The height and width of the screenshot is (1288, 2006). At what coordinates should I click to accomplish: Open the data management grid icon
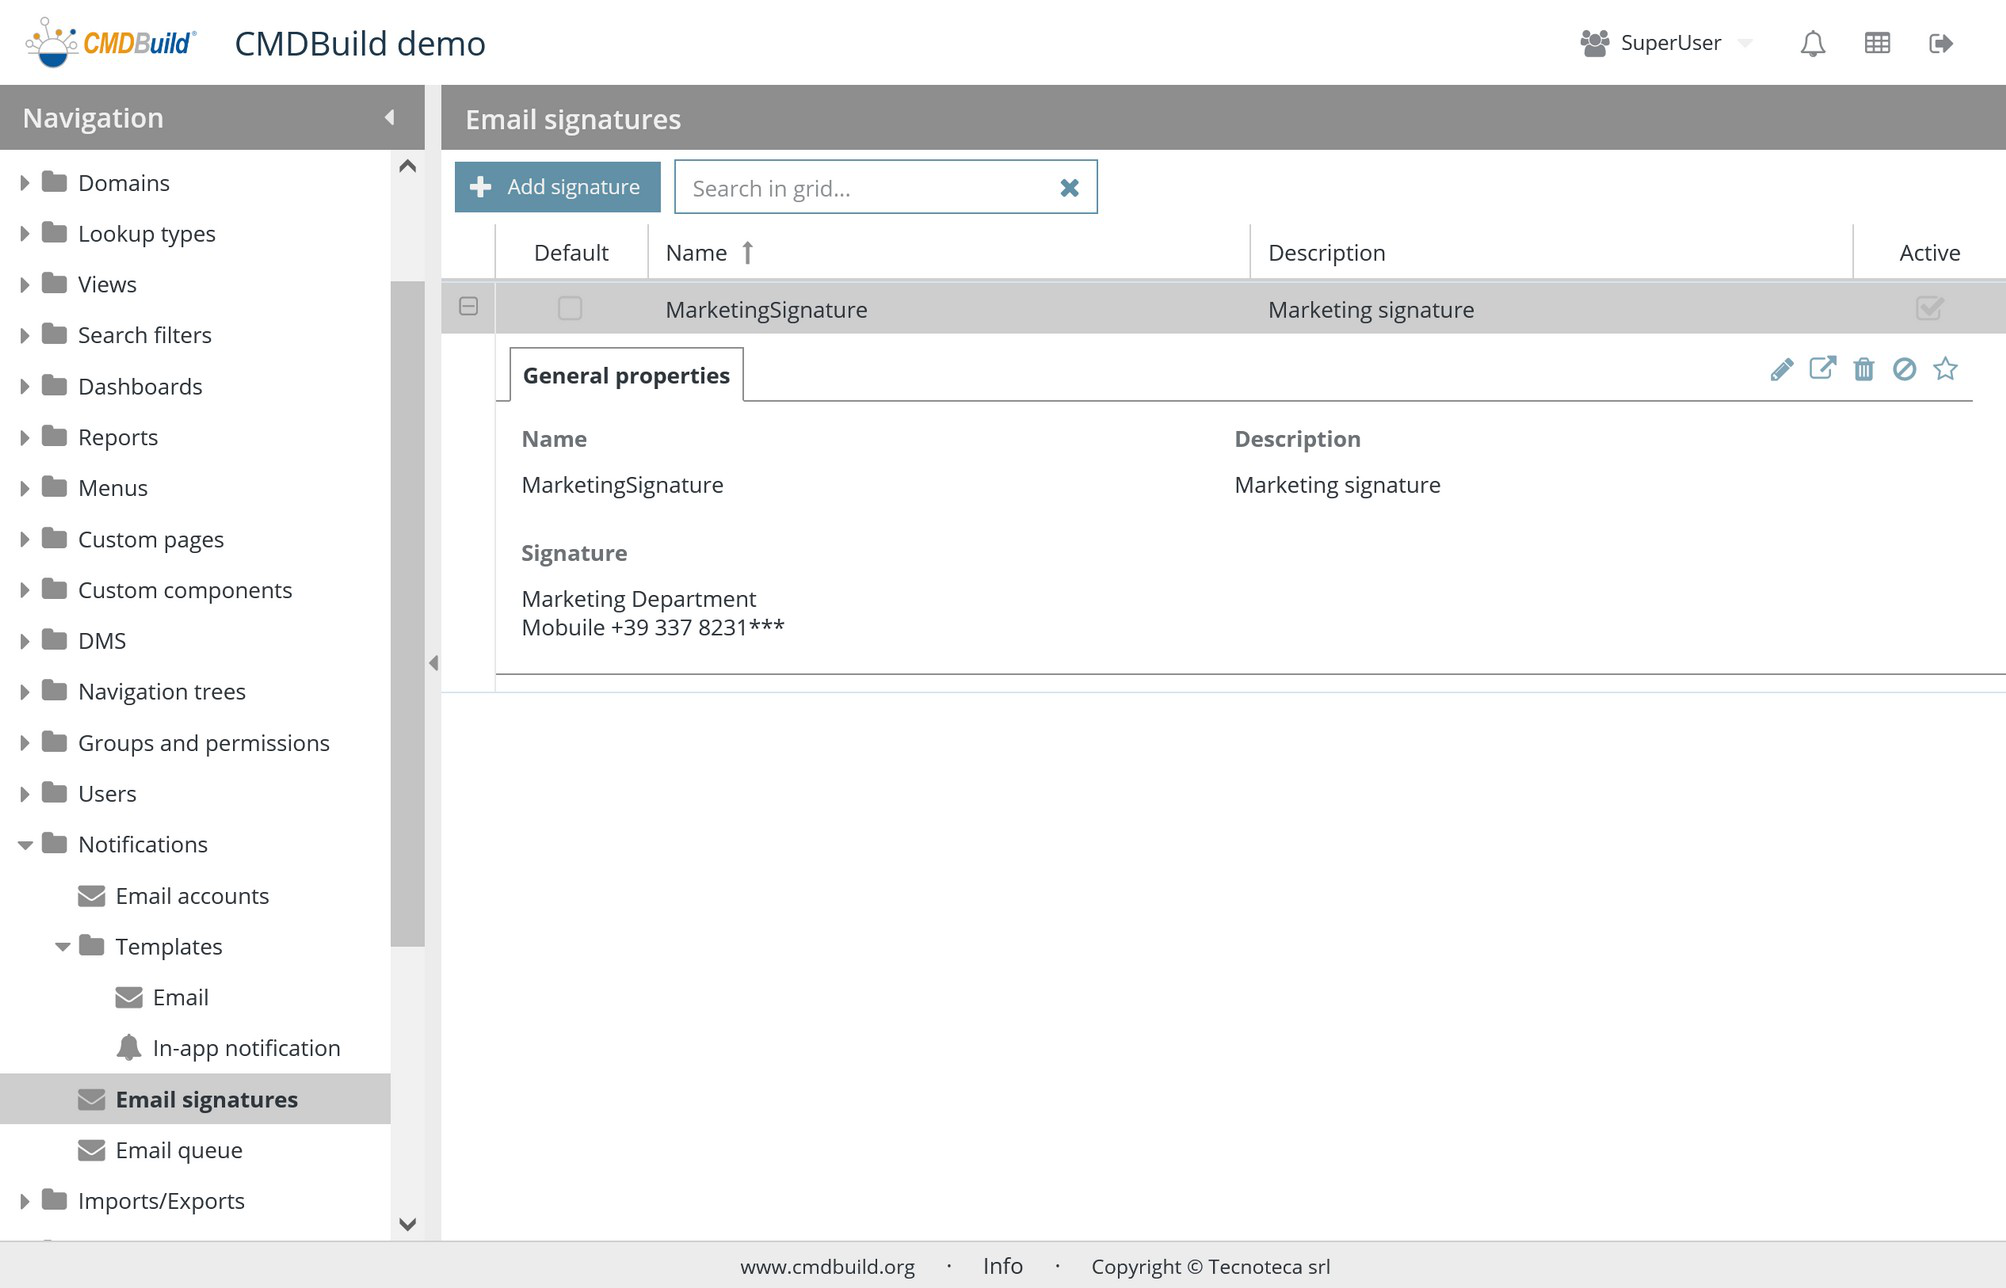tap(1877, 43)
